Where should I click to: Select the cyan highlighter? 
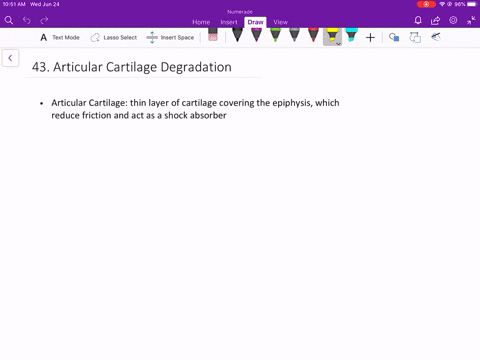(x=351, y=35)
